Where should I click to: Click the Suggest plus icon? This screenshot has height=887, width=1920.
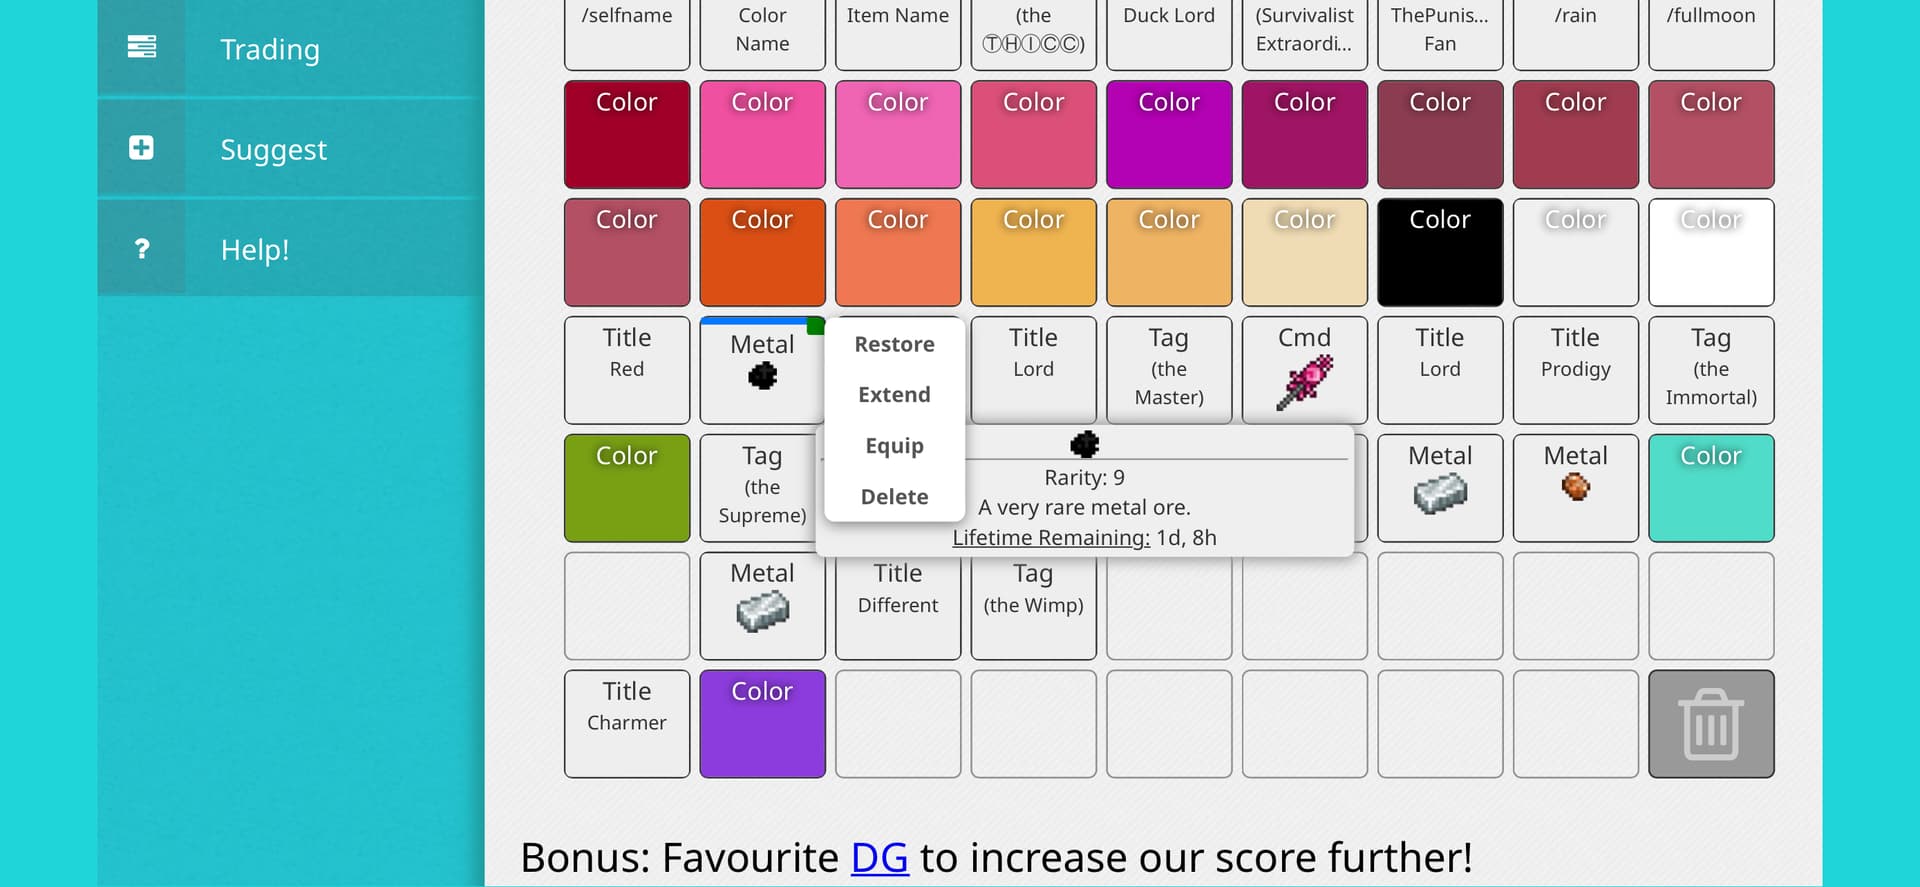click(141, 148)
